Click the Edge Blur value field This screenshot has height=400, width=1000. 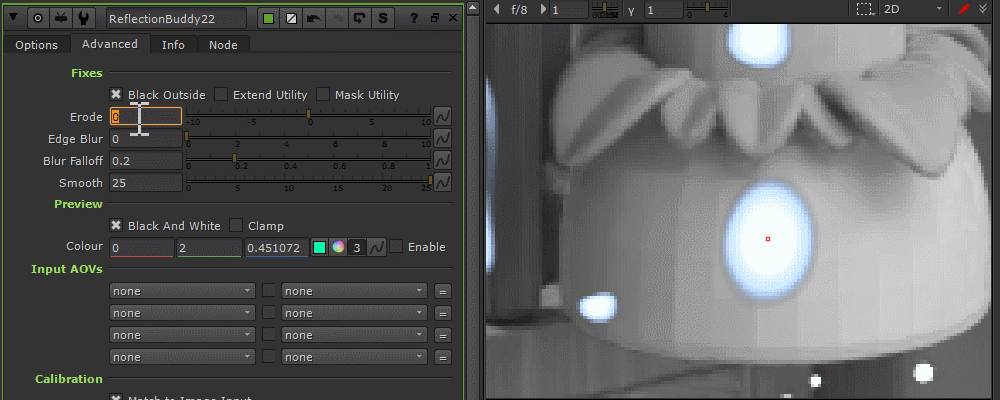pyautogui.click(x=146, y=138)
